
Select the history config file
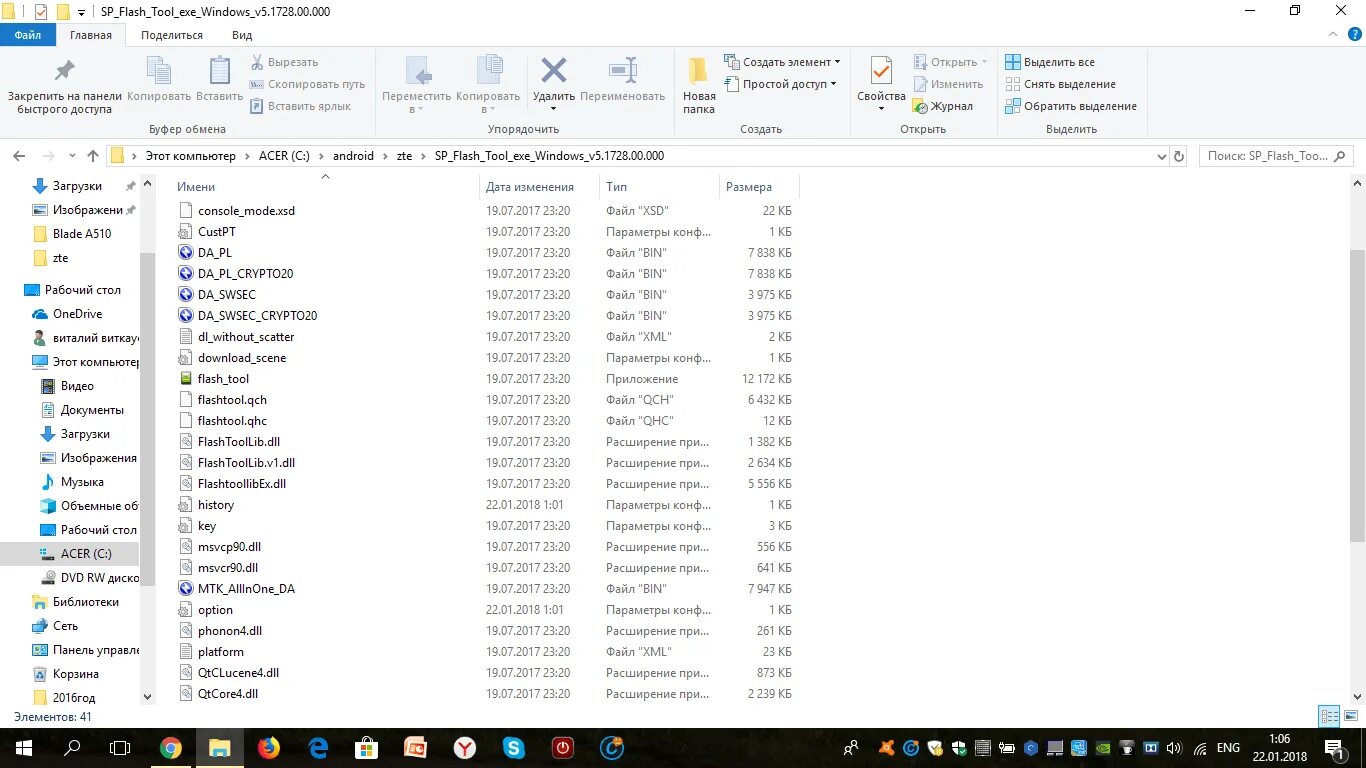coord(216,505)
